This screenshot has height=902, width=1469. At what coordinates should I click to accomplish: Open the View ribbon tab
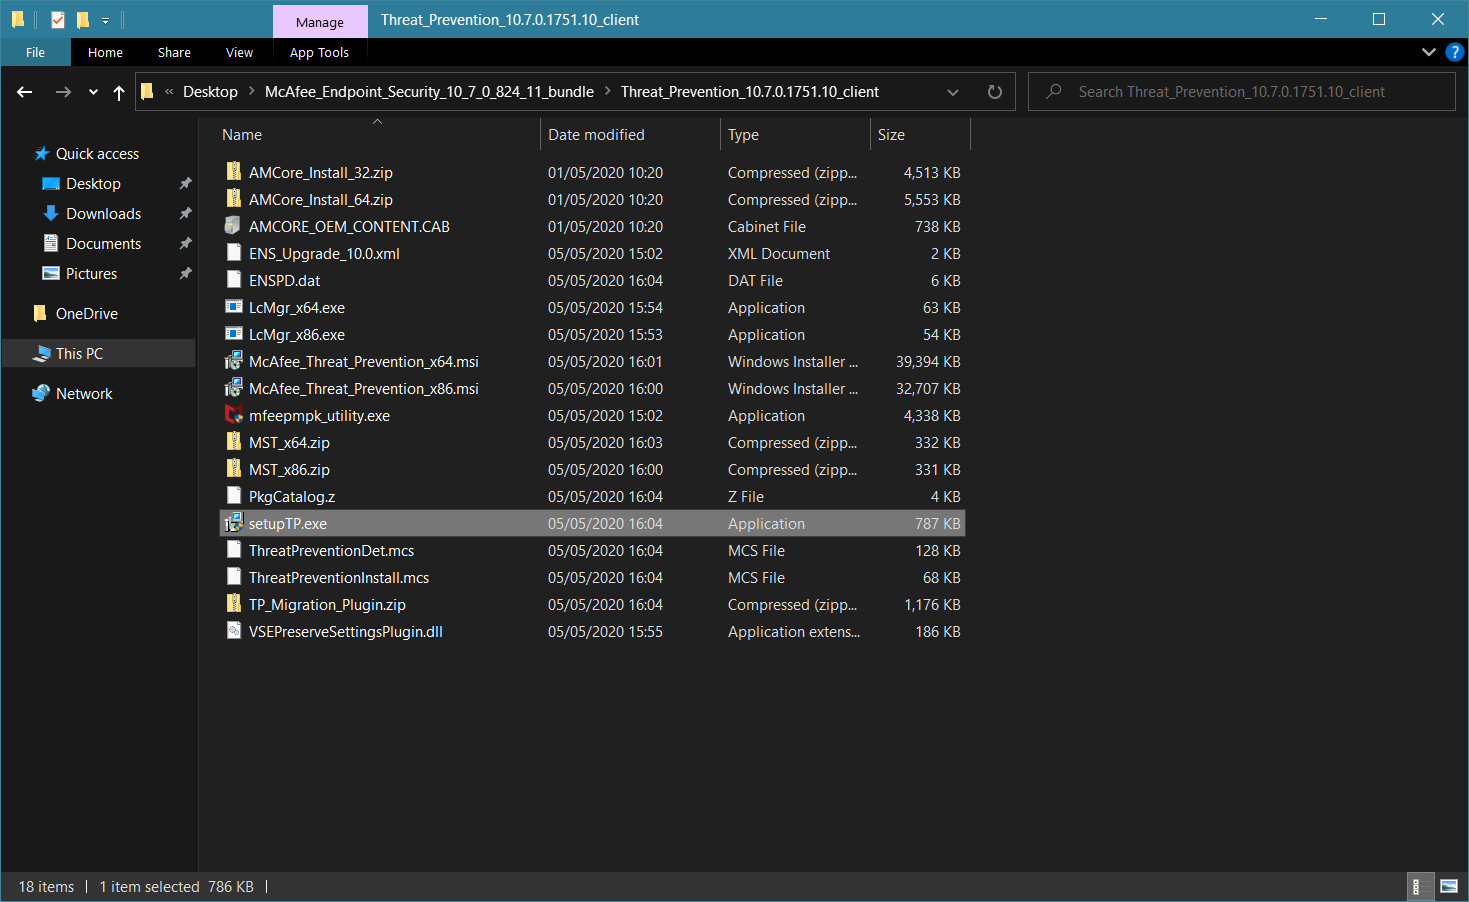pyautogui.click(x=239, y=53)
